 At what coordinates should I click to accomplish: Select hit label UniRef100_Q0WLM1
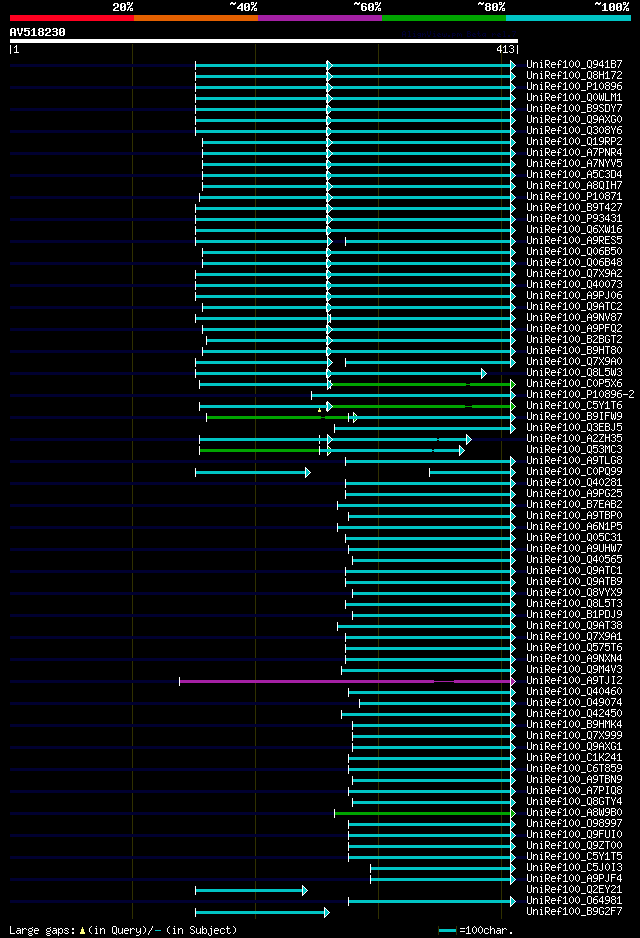point(574,97)
